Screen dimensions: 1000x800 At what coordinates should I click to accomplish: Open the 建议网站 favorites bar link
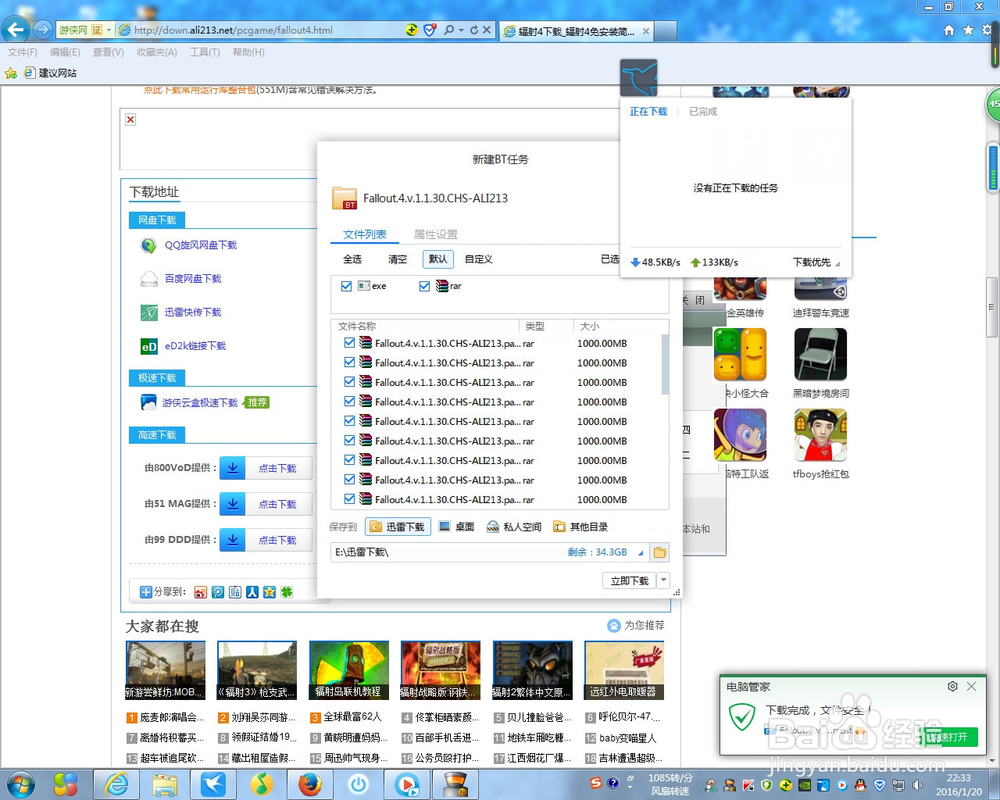pos(50,73)
